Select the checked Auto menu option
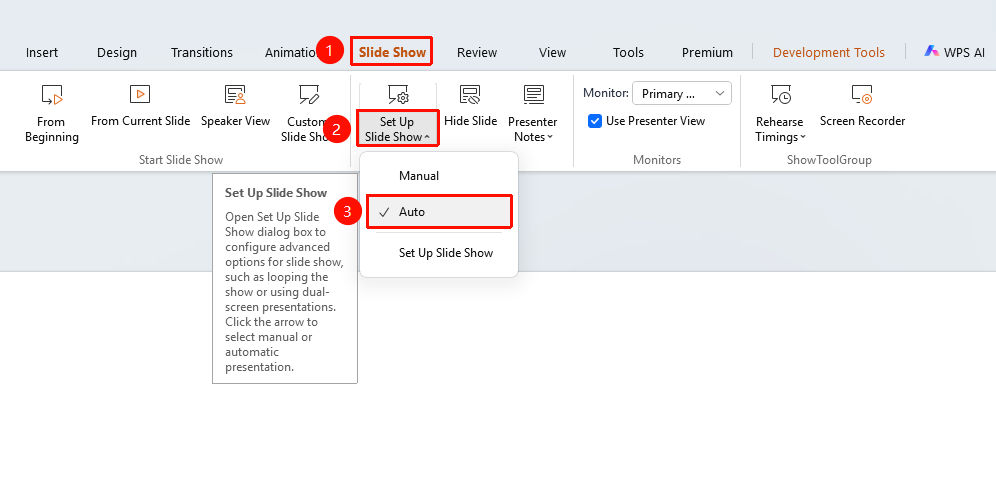 click(439, 212)
